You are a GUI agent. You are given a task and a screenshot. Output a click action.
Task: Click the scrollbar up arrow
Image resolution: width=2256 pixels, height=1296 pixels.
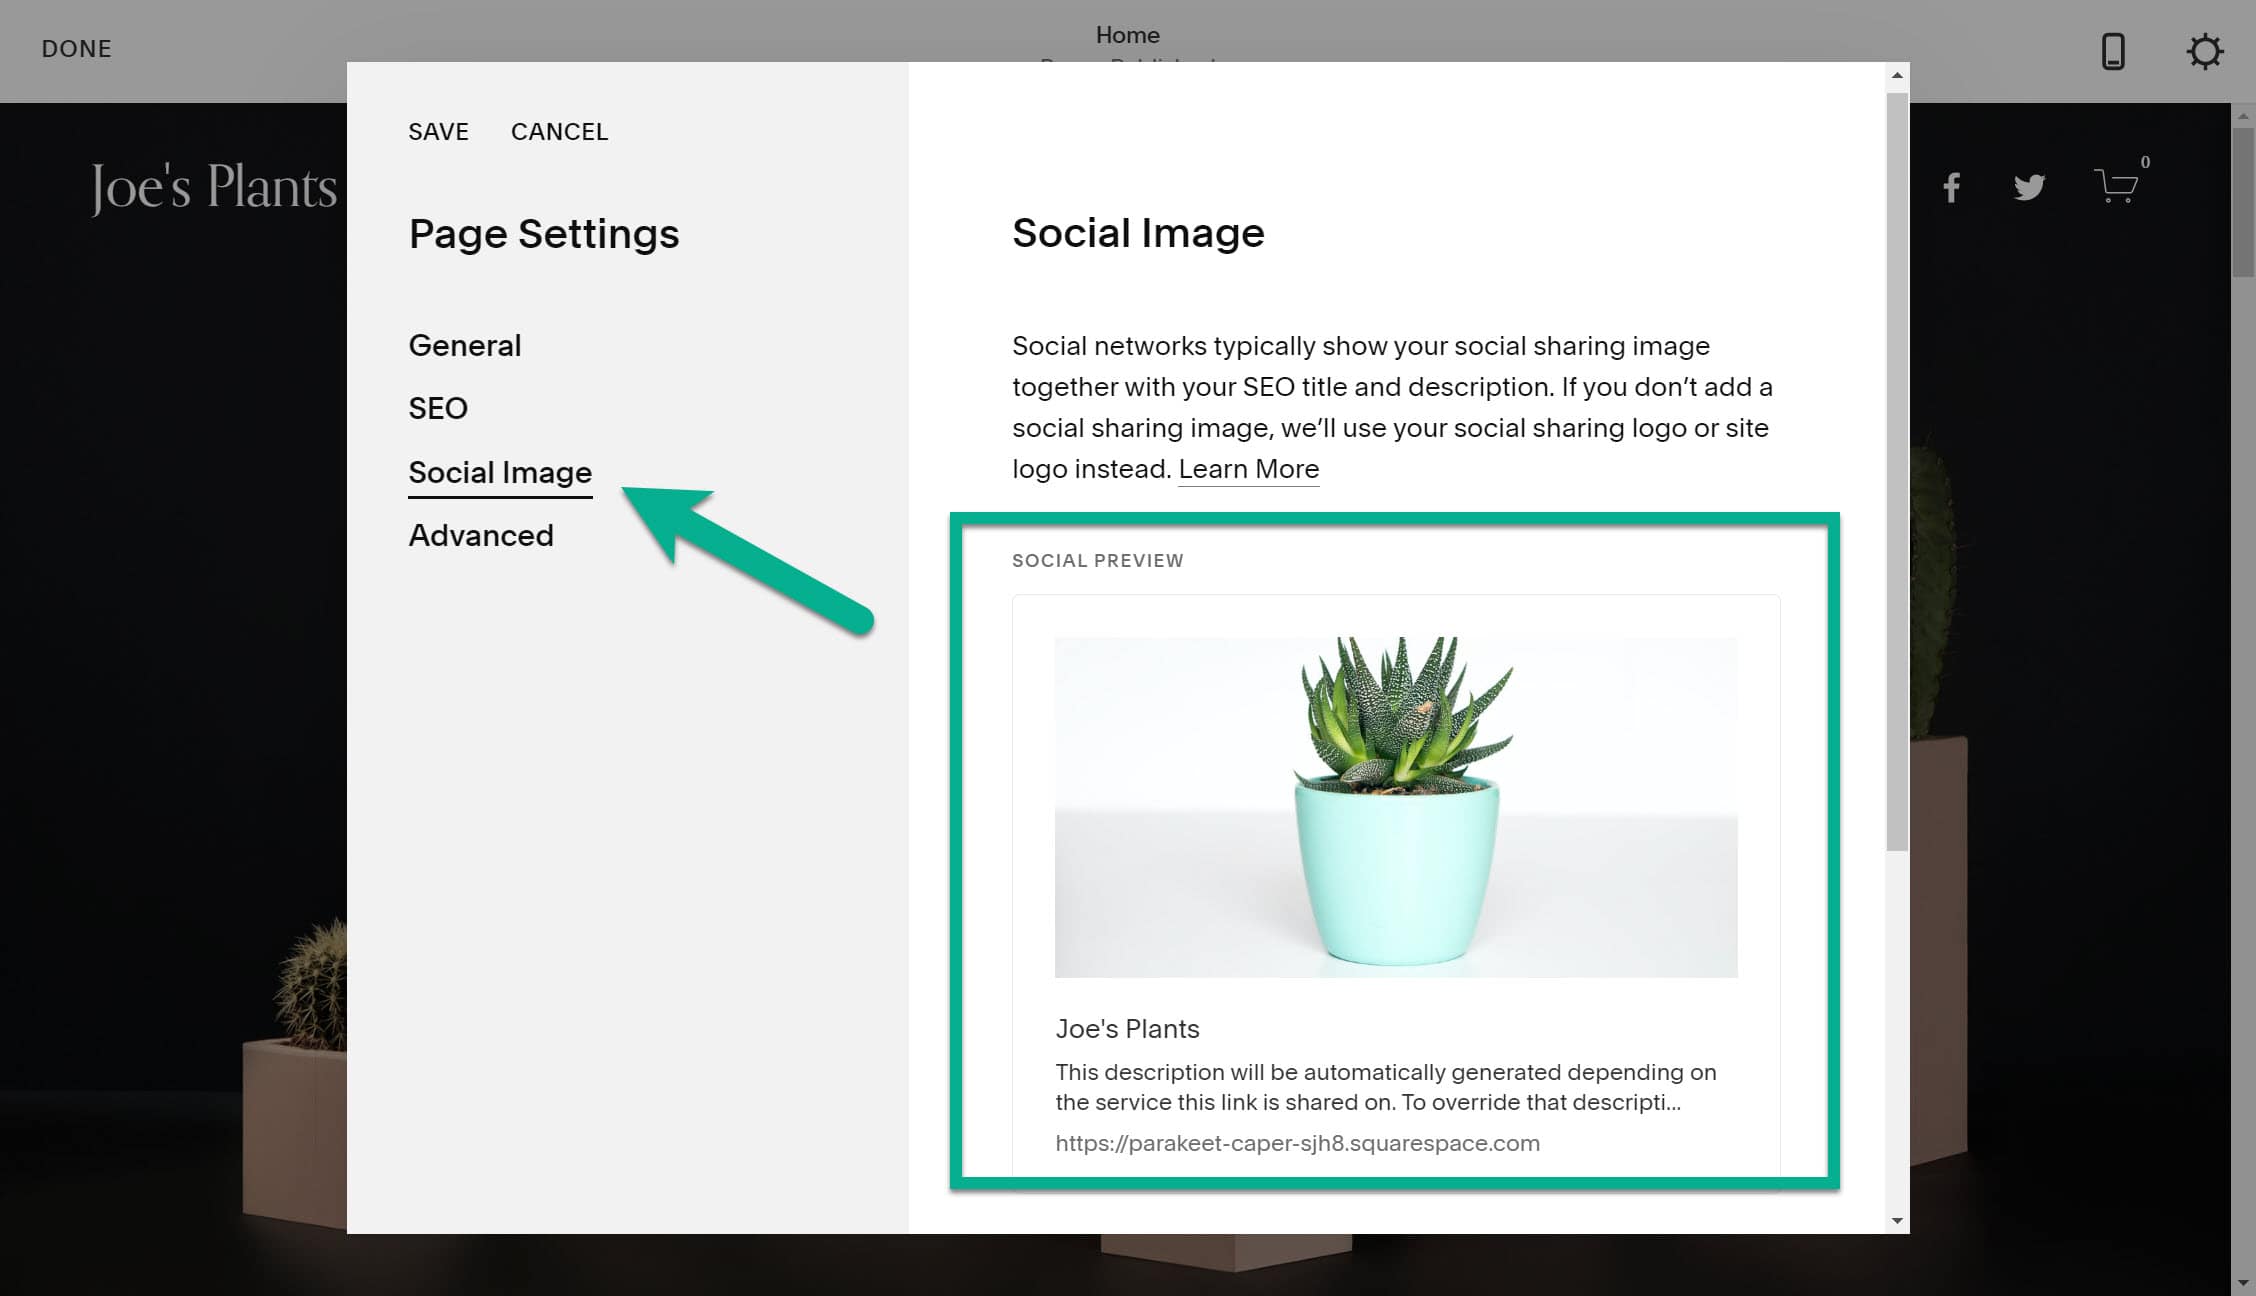1895,74
